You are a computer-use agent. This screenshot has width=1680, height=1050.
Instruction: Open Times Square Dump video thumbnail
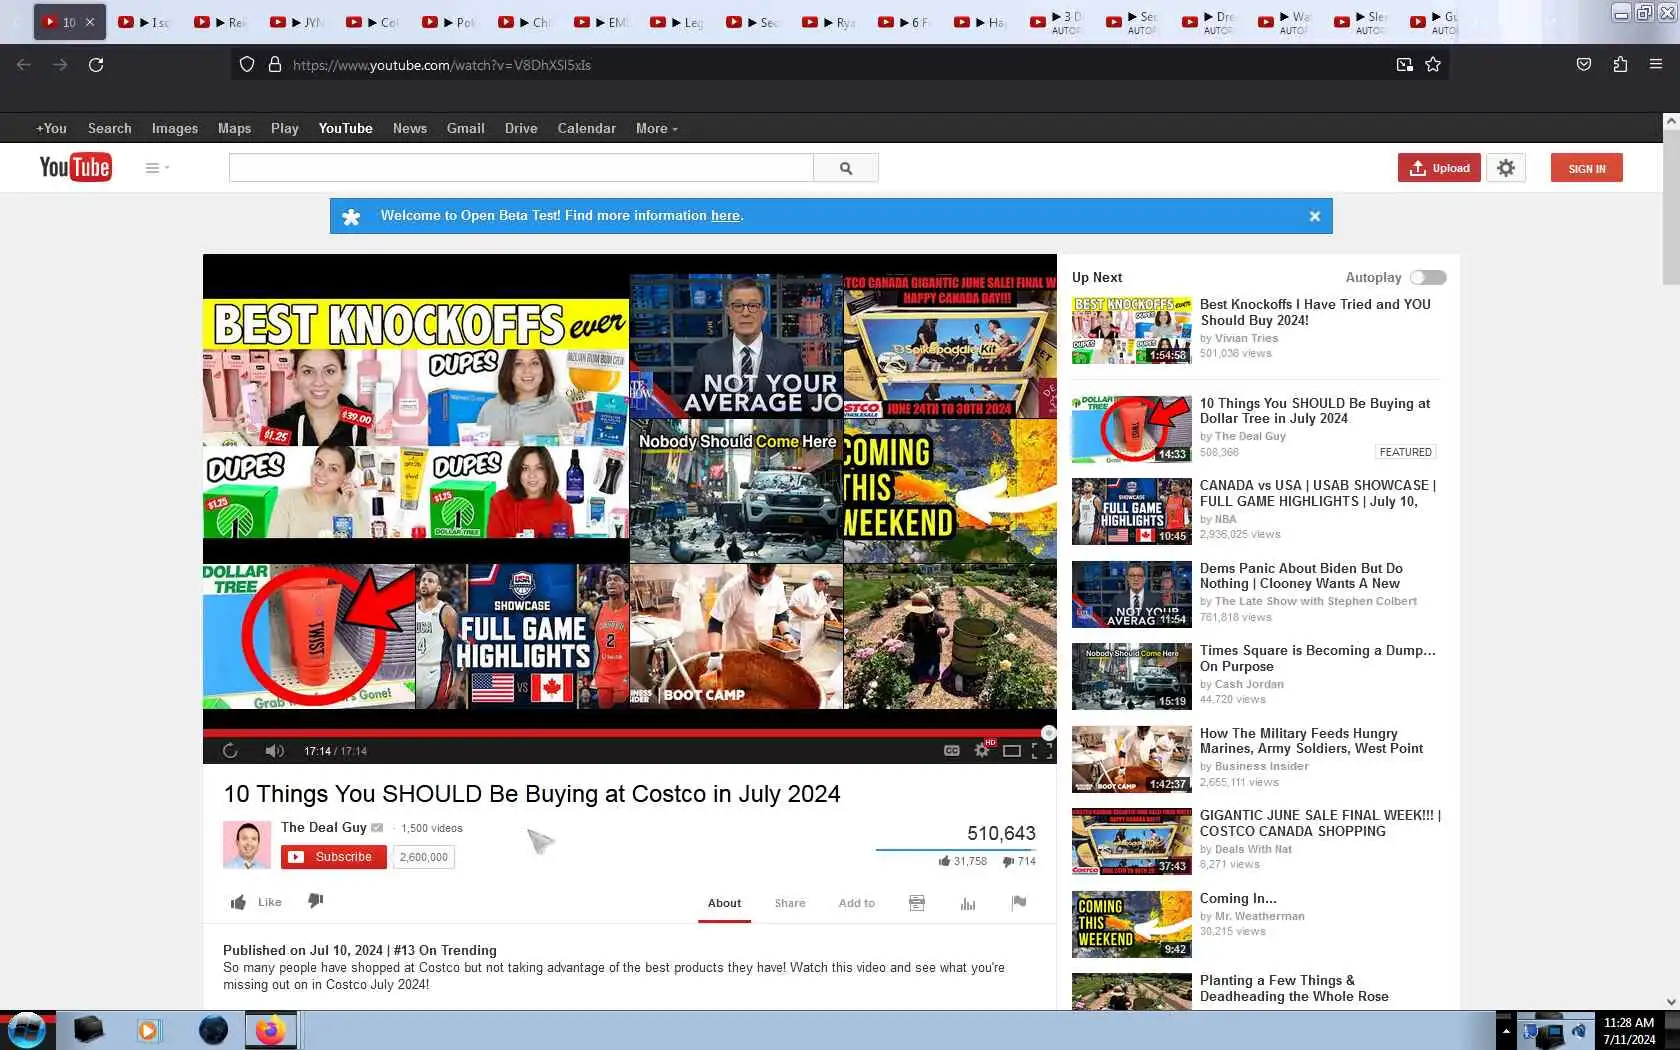(1132, 676)
